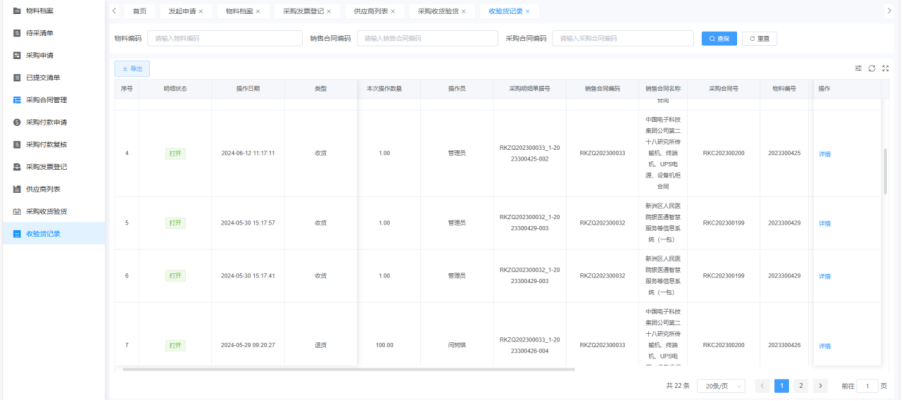This screenshot has width=902, height=401.
Task: Select page 2 in pagination
Action: point(800,385)
